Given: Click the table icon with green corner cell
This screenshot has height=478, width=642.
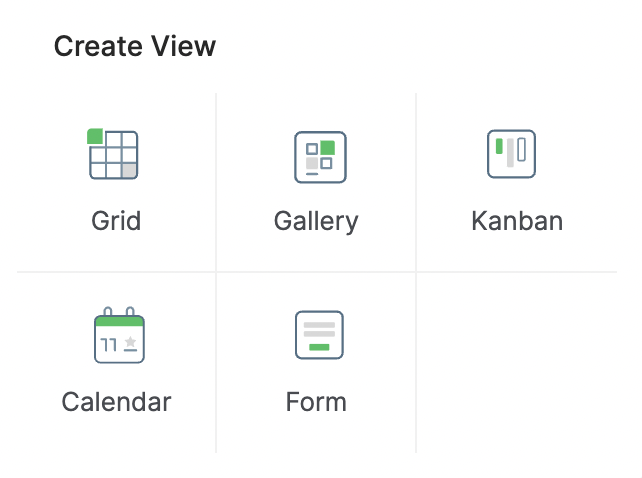Looking at the screenshot, I should [x=114, y=155].
